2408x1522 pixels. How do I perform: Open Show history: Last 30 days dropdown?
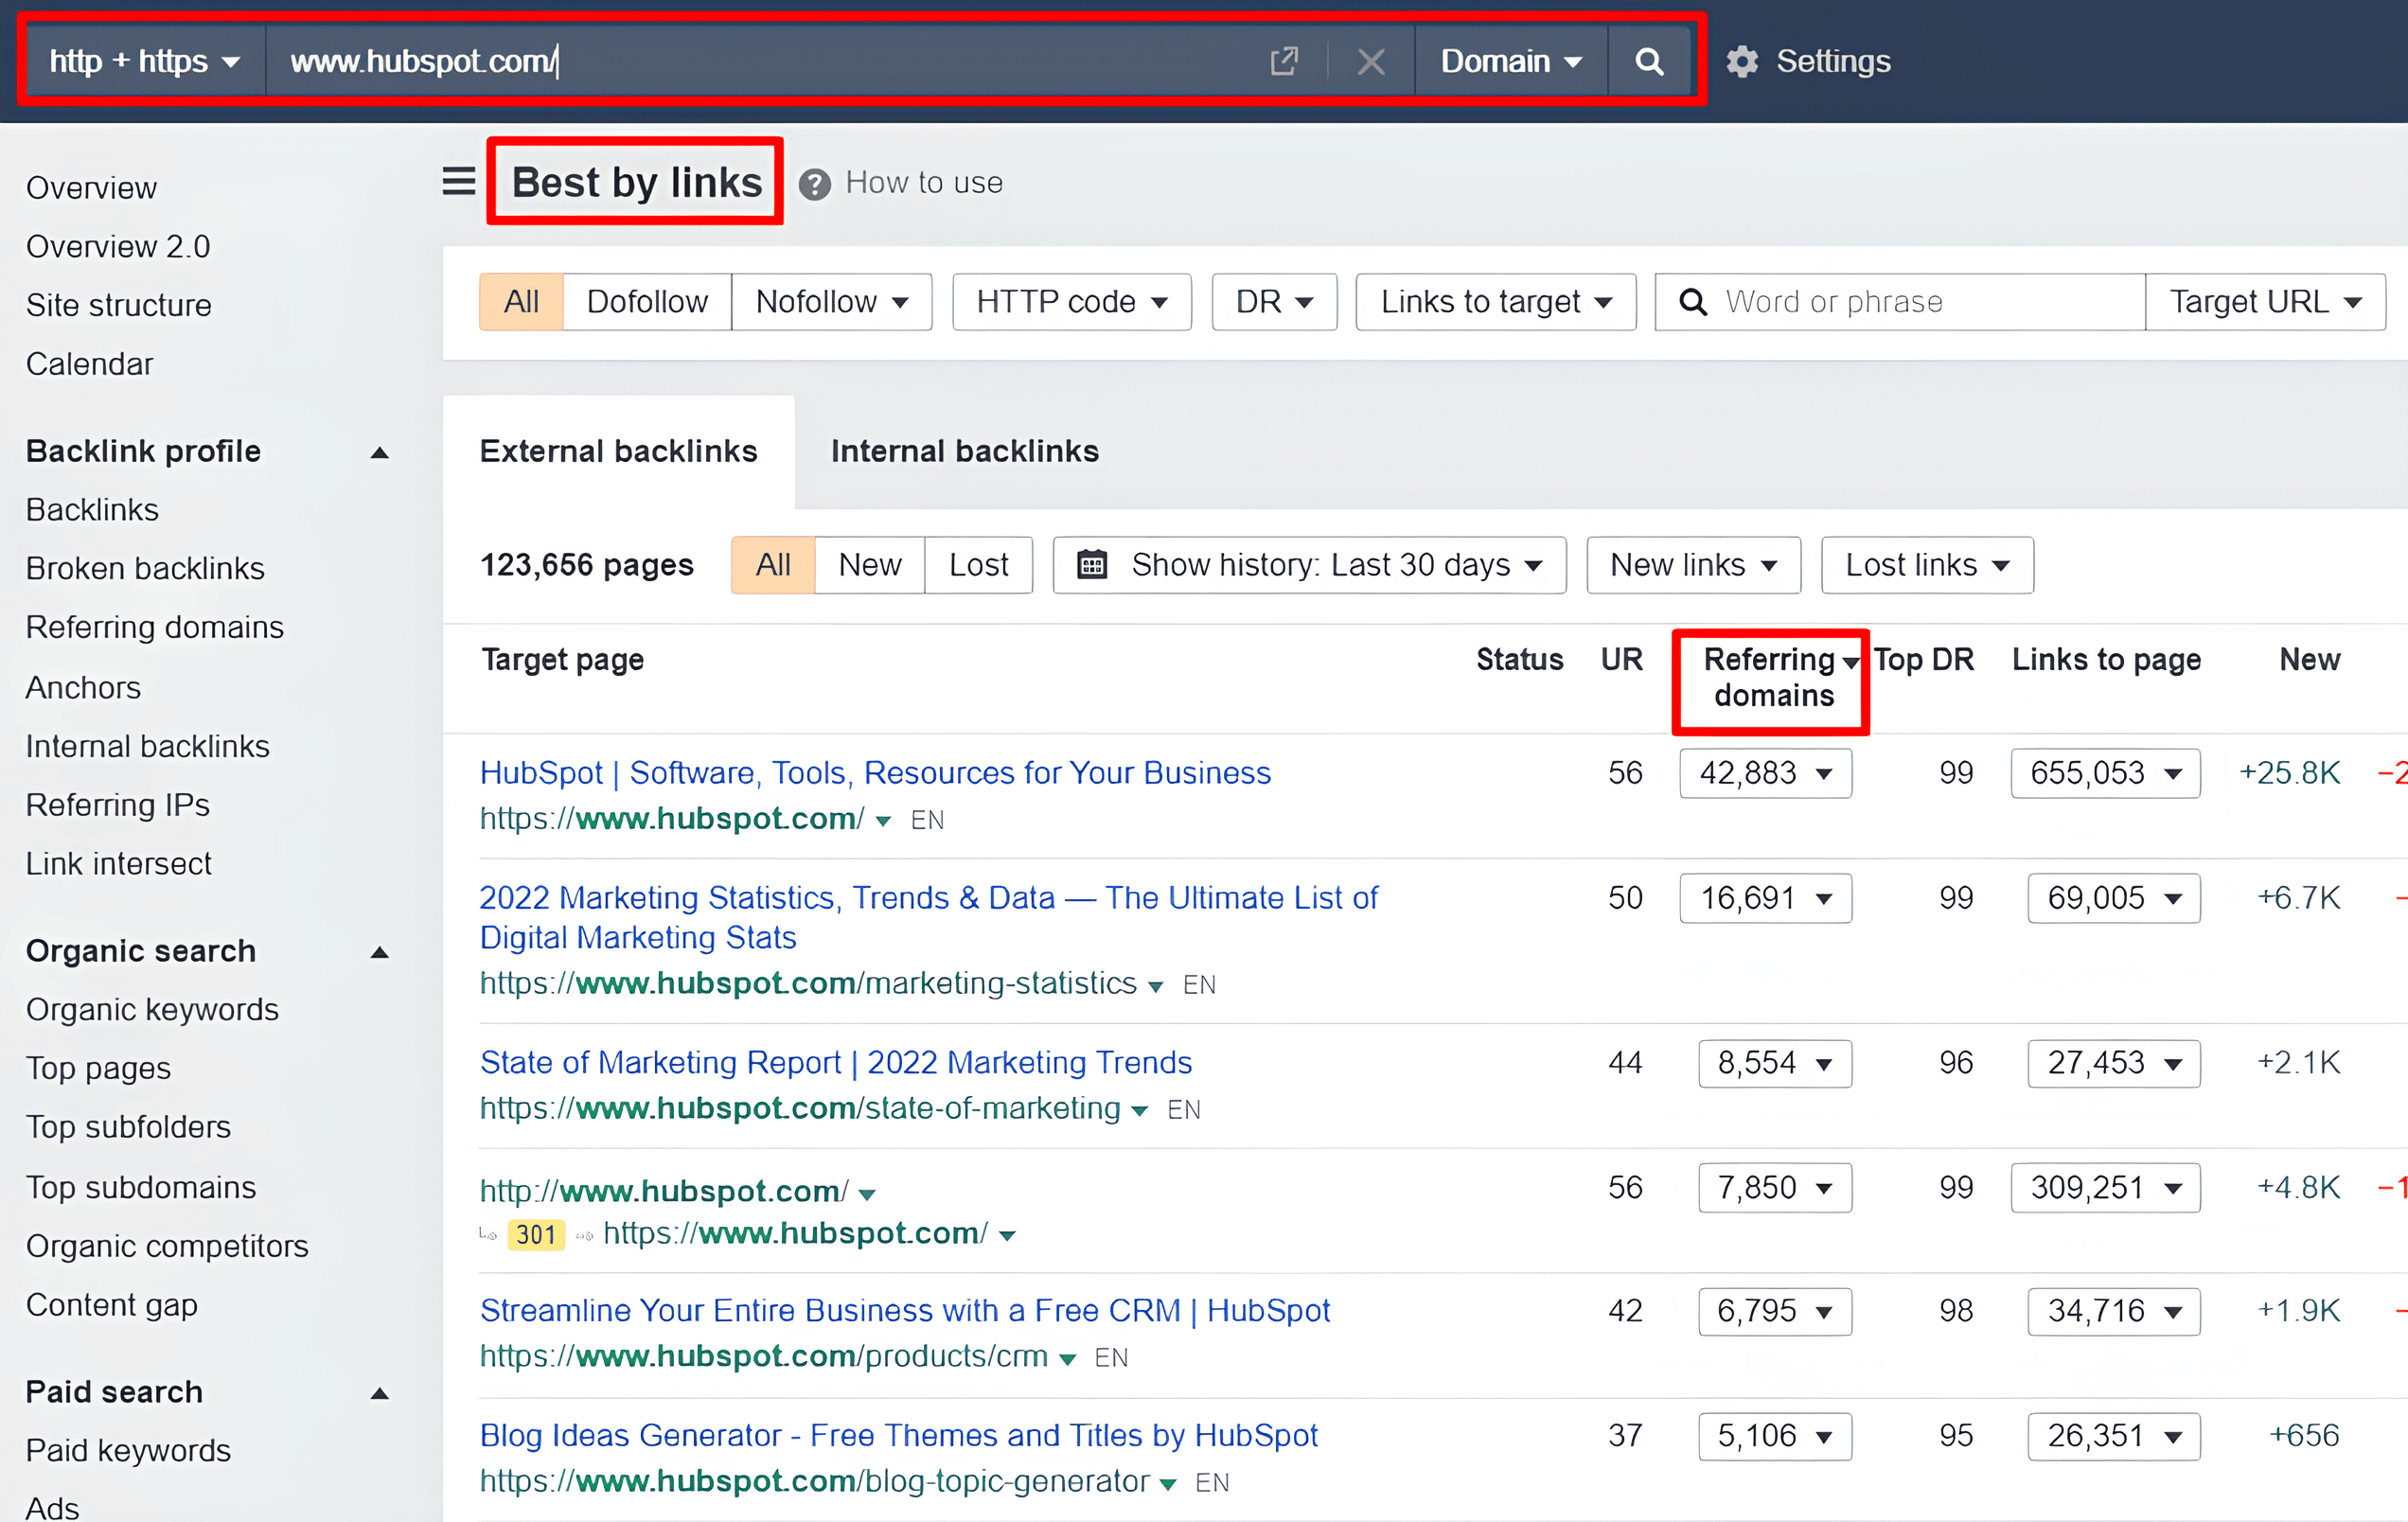coord(1309,565)
